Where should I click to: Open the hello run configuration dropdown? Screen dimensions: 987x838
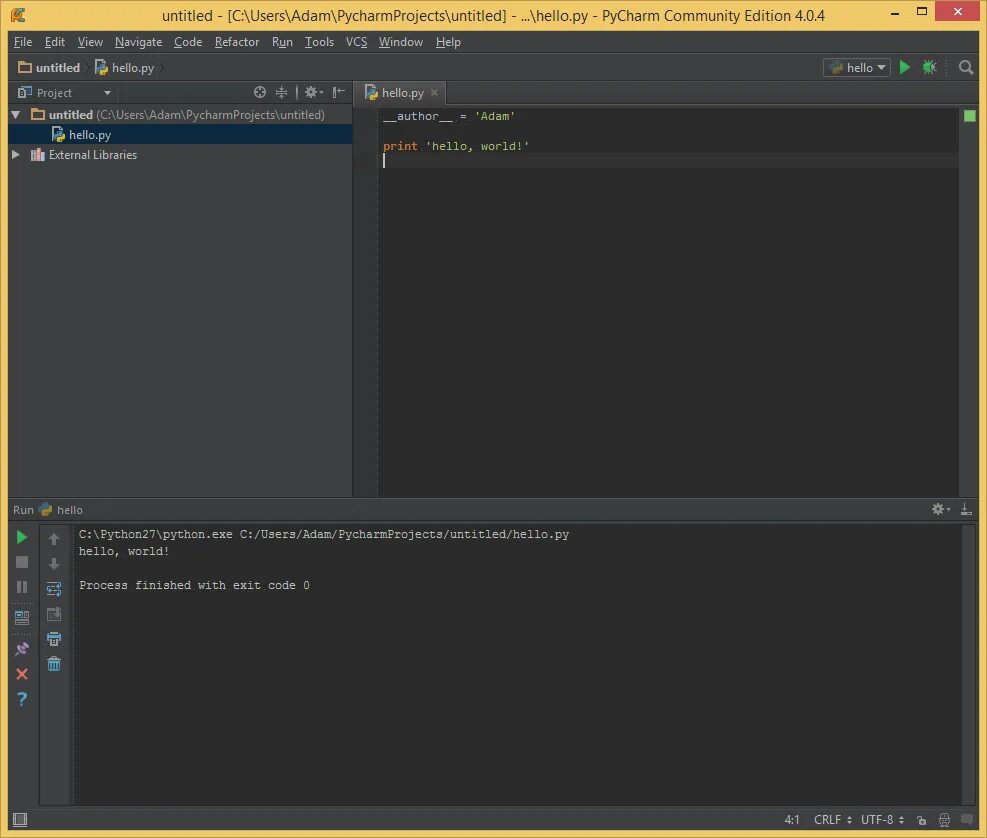pyautogui.click(x=857, y=67)
